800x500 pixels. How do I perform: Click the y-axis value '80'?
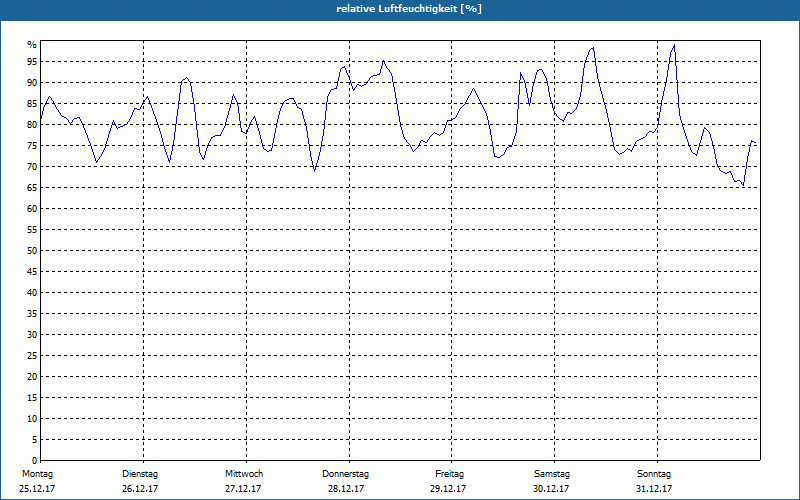point(32,124)
